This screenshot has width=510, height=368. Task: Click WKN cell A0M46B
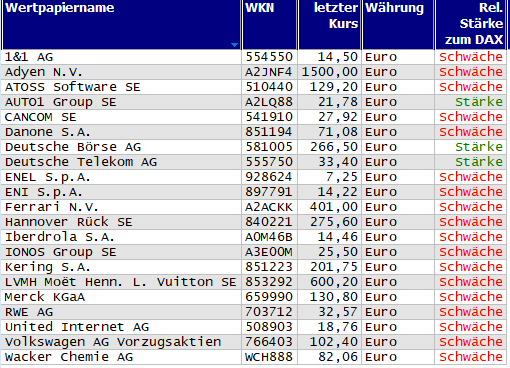(269, 237)
